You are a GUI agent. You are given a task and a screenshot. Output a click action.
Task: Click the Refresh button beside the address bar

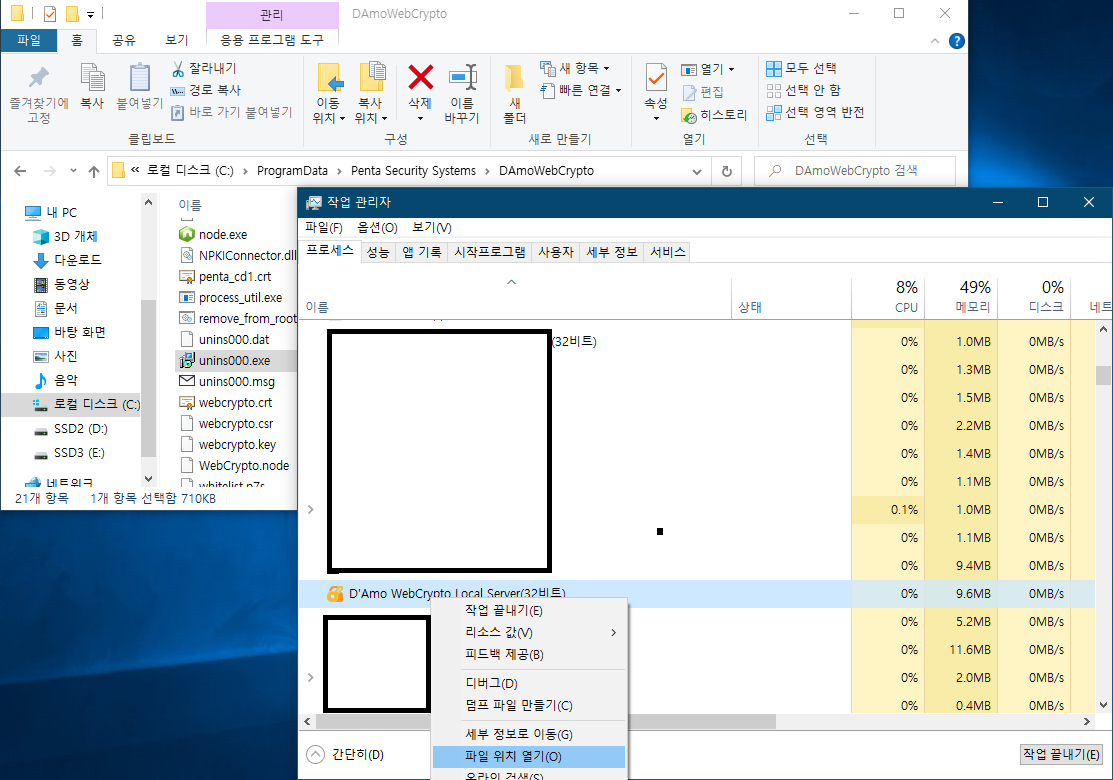point(726,171)
